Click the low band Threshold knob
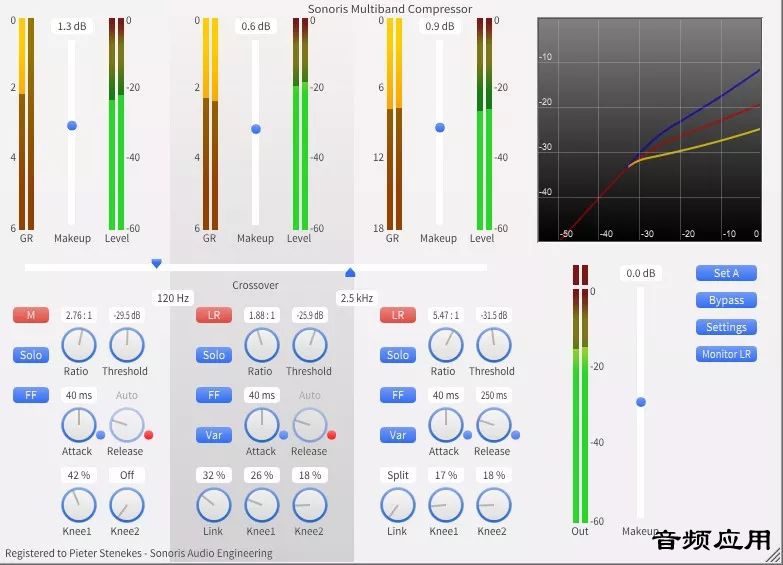Viewport: 783px width, 565px height. 127,345
